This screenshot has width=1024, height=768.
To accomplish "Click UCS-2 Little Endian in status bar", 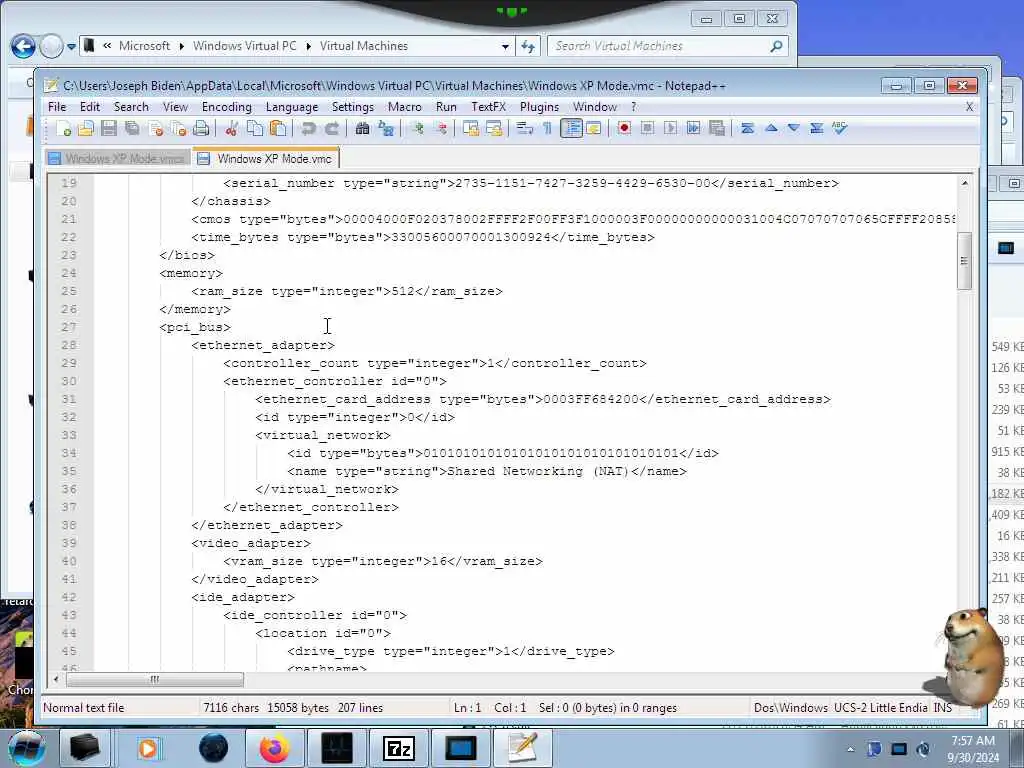I will (x=880, y=707).
